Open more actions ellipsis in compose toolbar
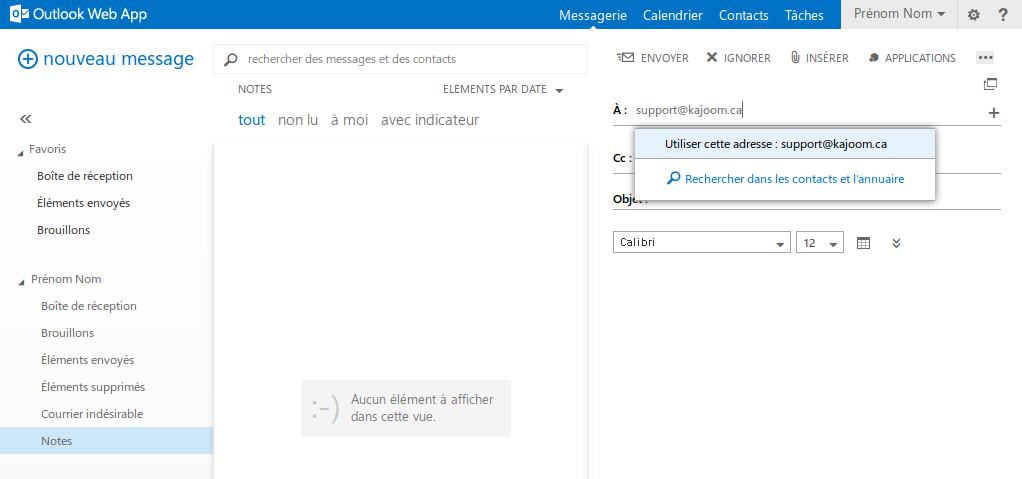The height and width of the screenshot is (479, 1022). click(x=985, y=58)
